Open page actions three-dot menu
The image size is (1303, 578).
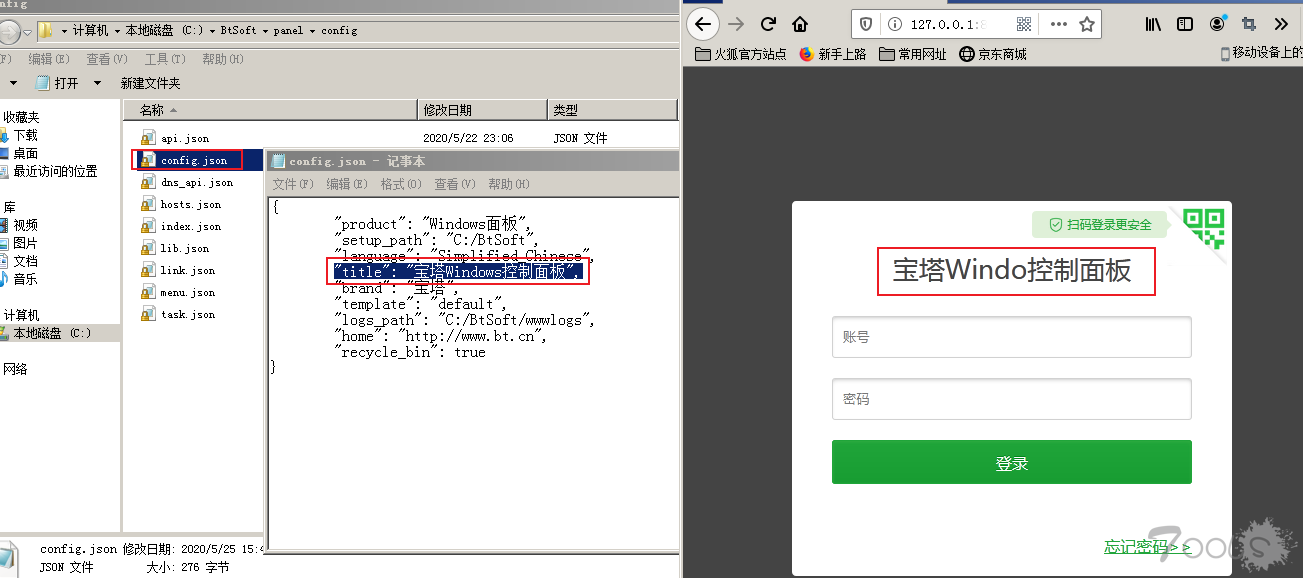[1056, 24]
